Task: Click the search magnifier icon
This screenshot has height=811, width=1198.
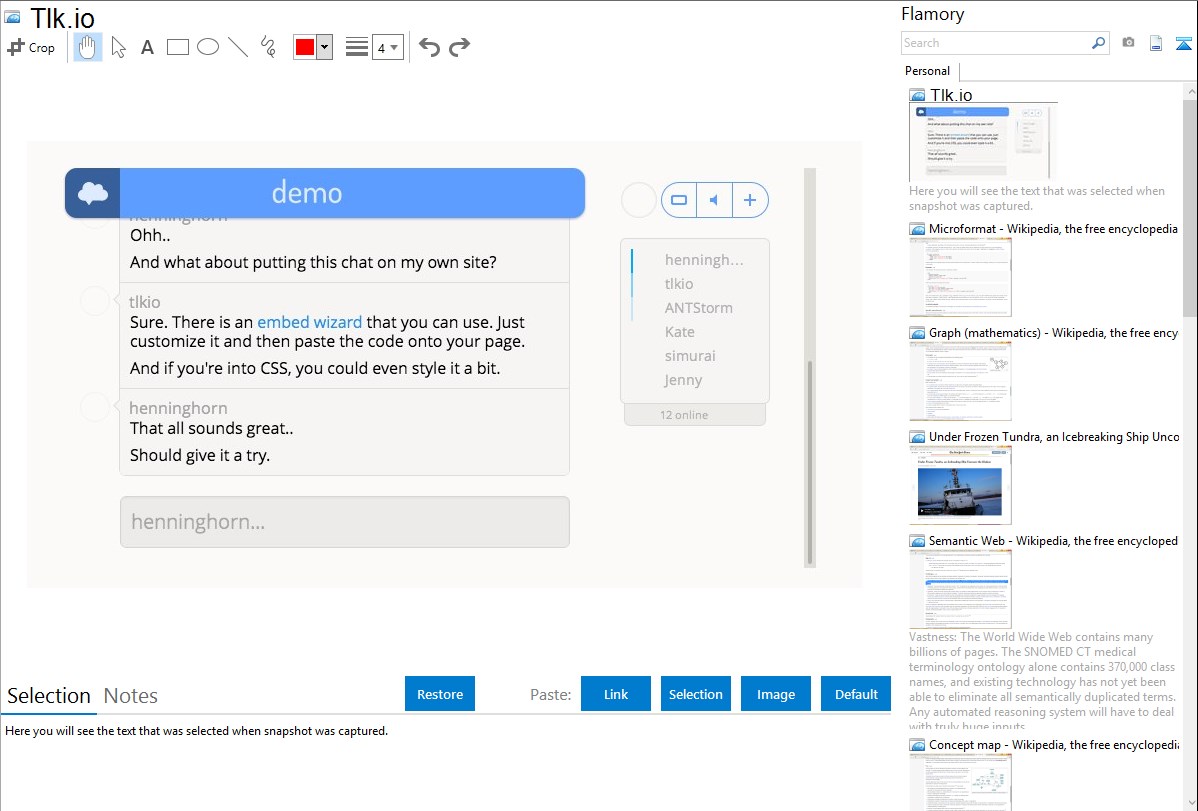Action: (1099, 43)
